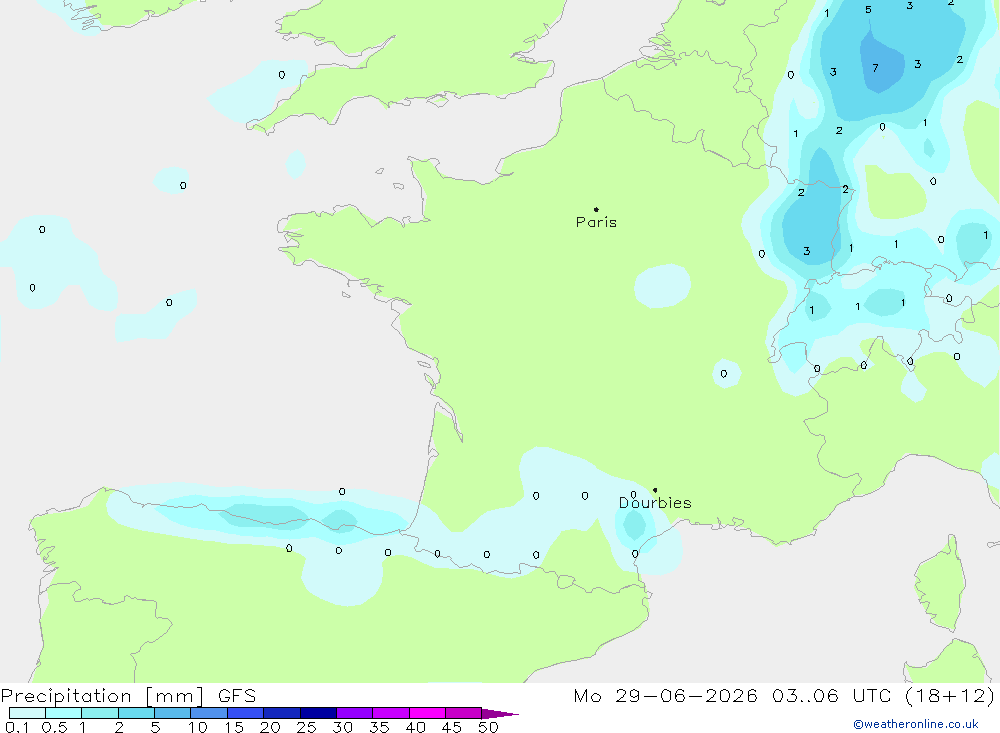Select the 15–20 mm legend swatch
Screen dimensions: 1000x733
pos(246,713)
